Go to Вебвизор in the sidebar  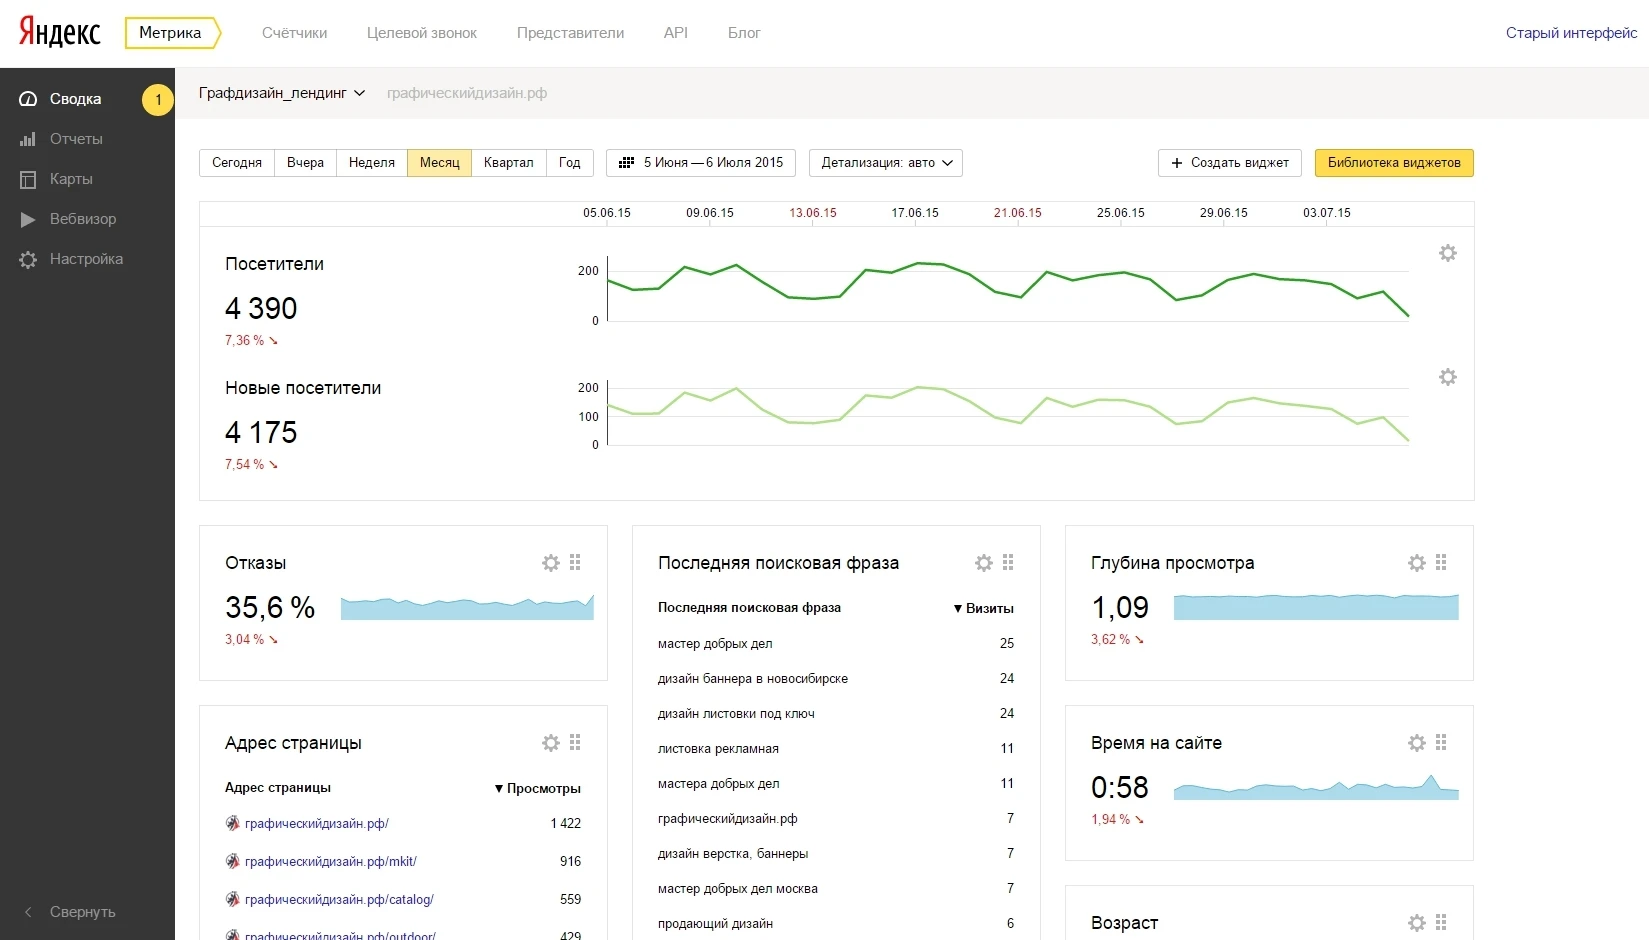pyautogui.click(x=82, y=219)
